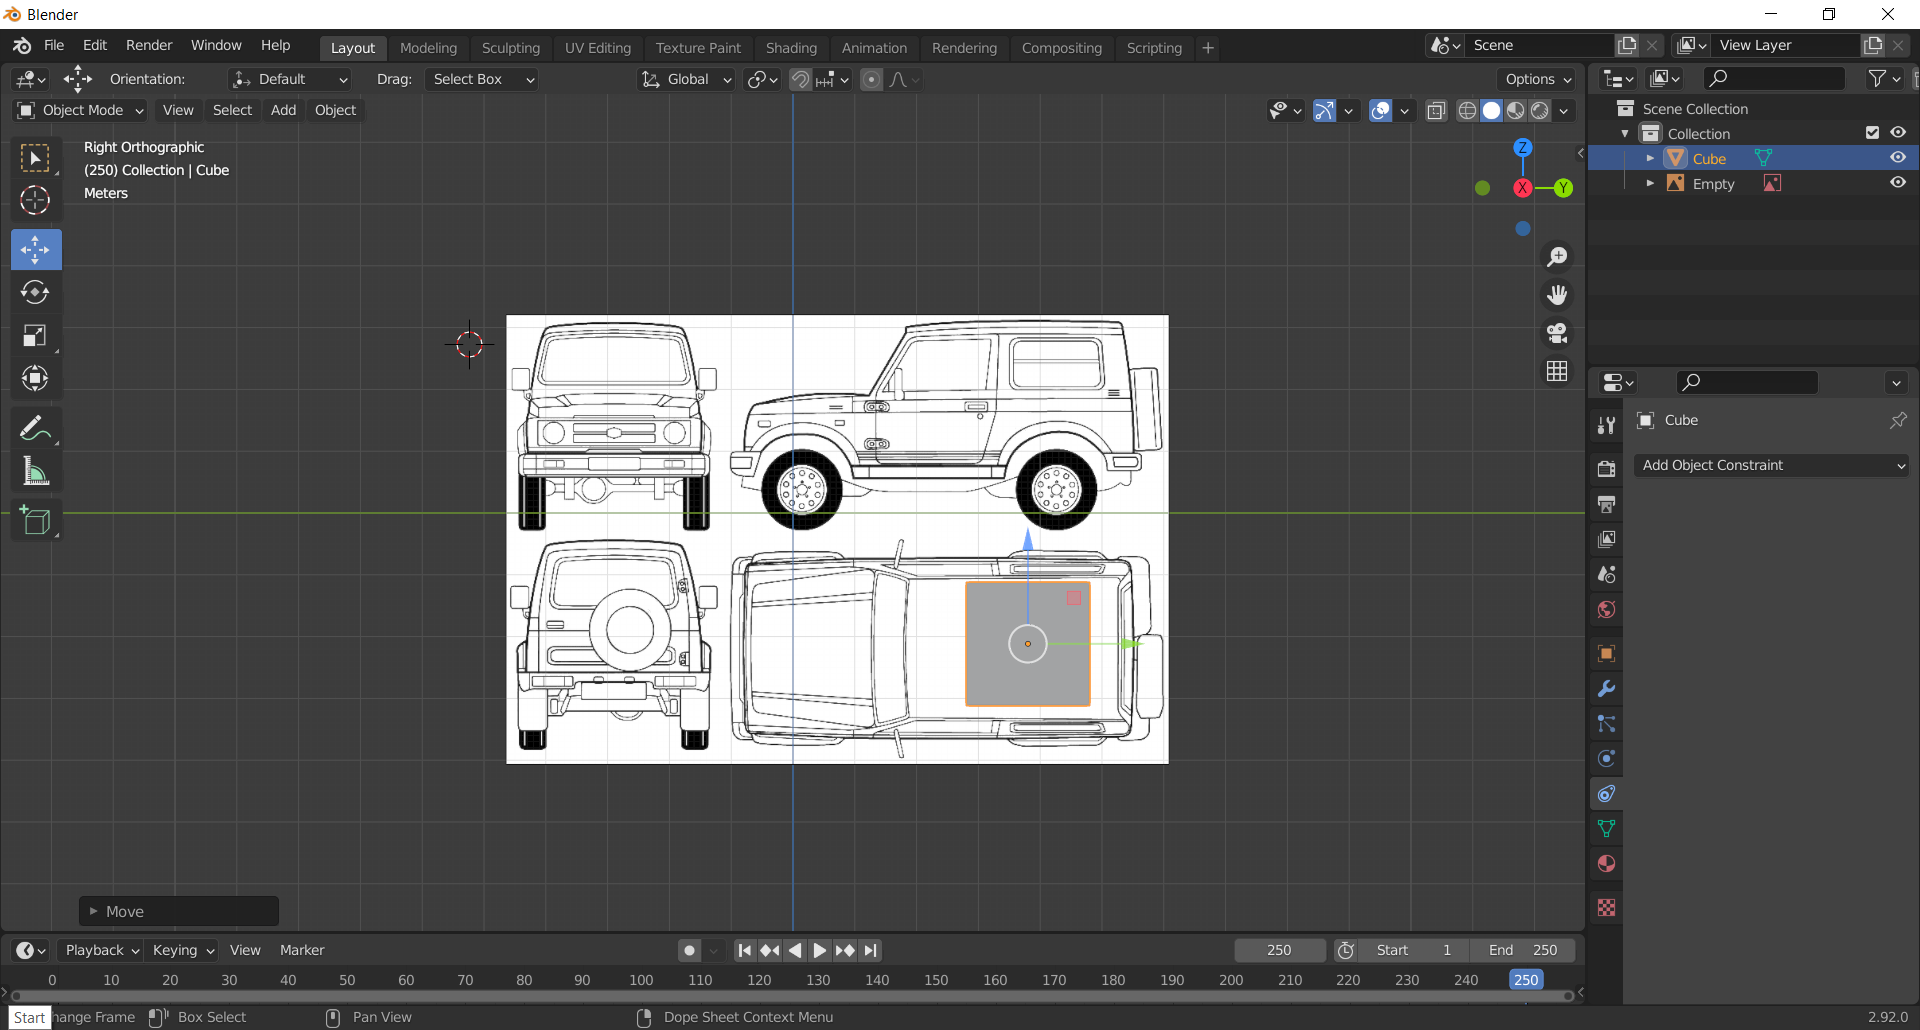The image size is (1920, 1030).
Task: Click frame 100 on timeline ruler
Action: (641, 980)
